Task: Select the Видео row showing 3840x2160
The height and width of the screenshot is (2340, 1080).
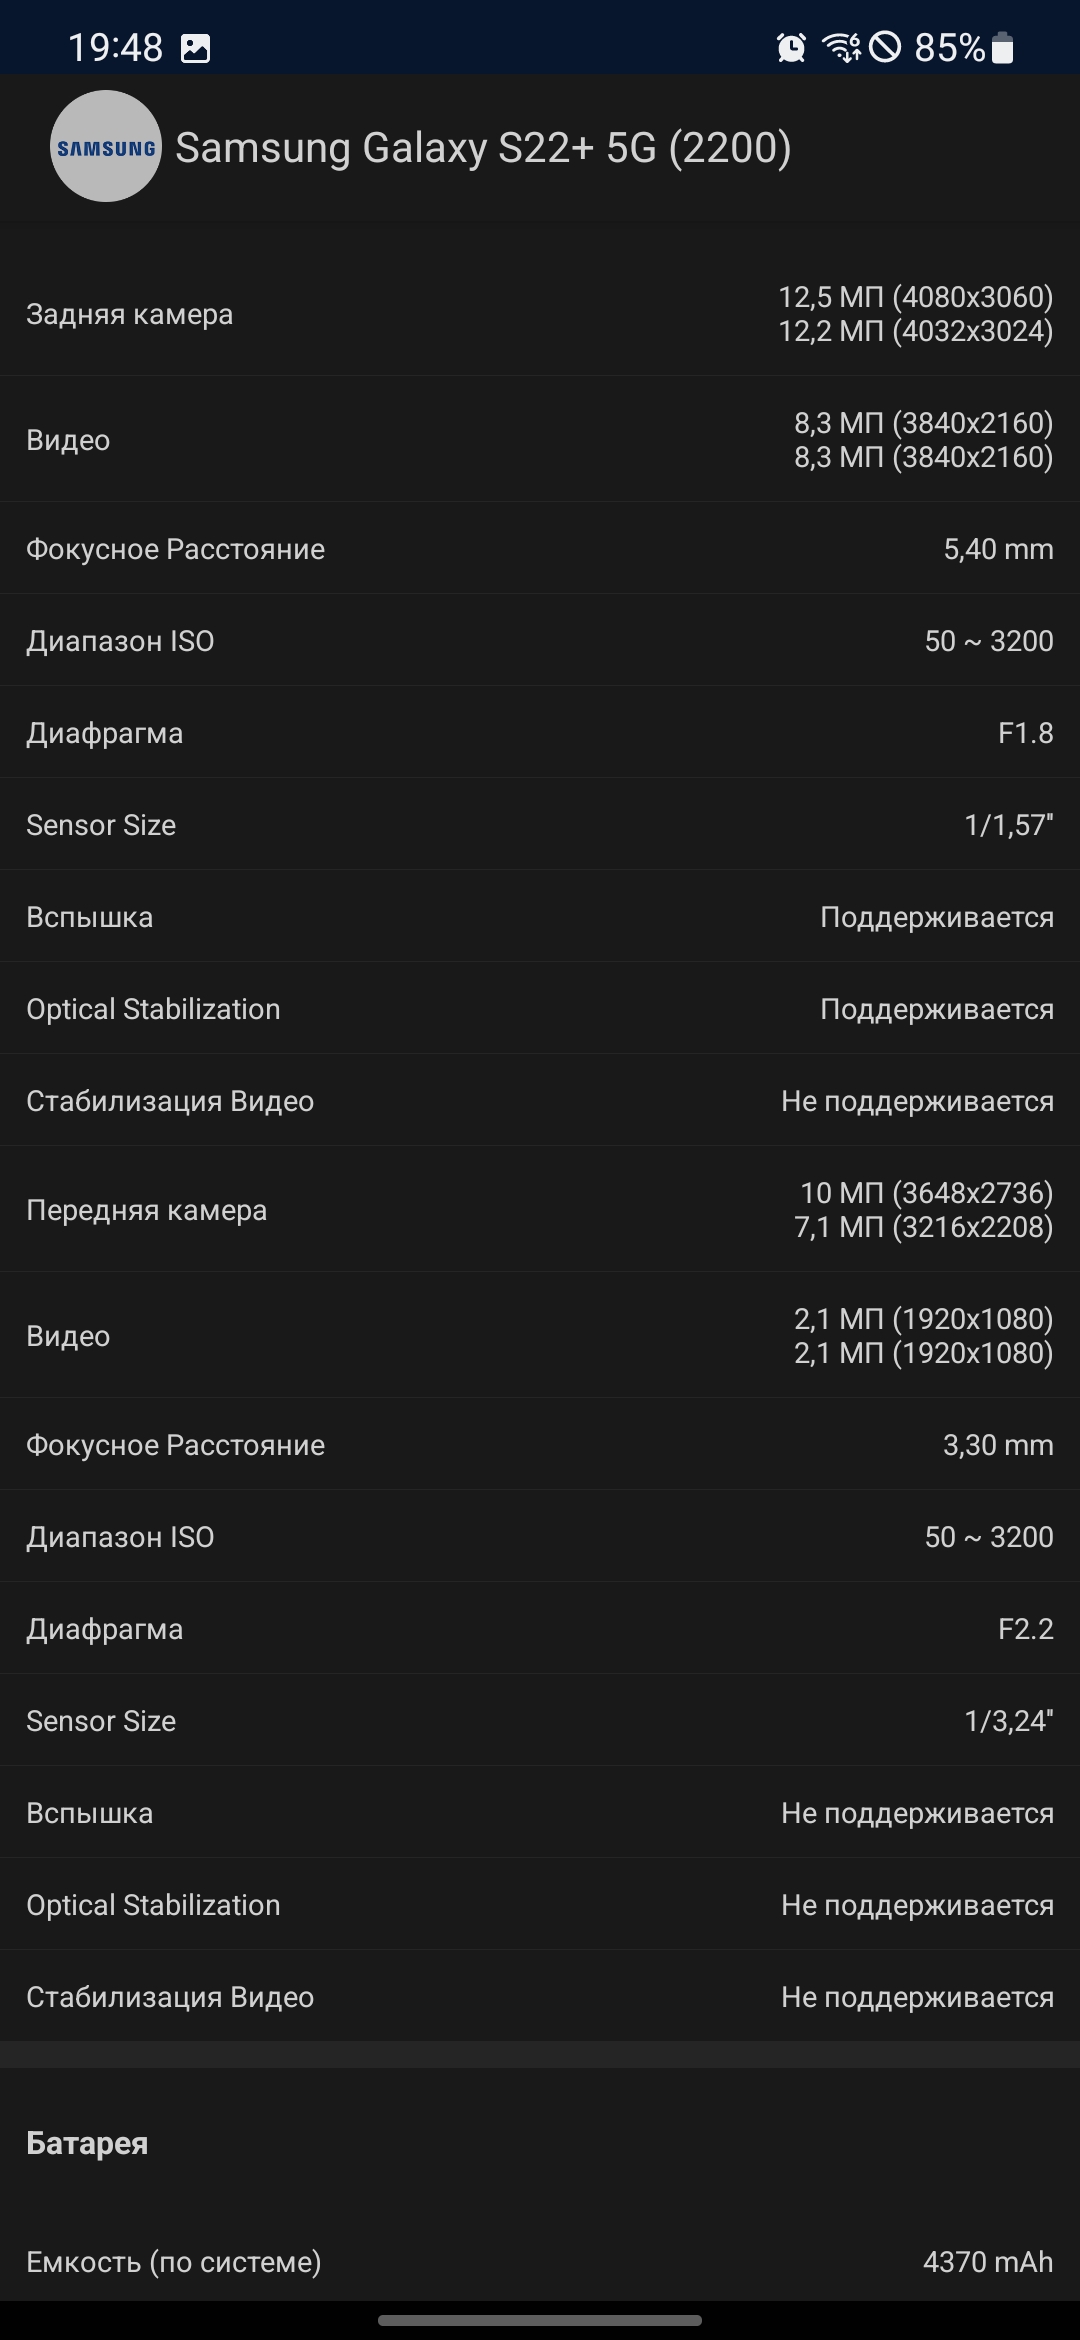Action: (x=540, y=440)
